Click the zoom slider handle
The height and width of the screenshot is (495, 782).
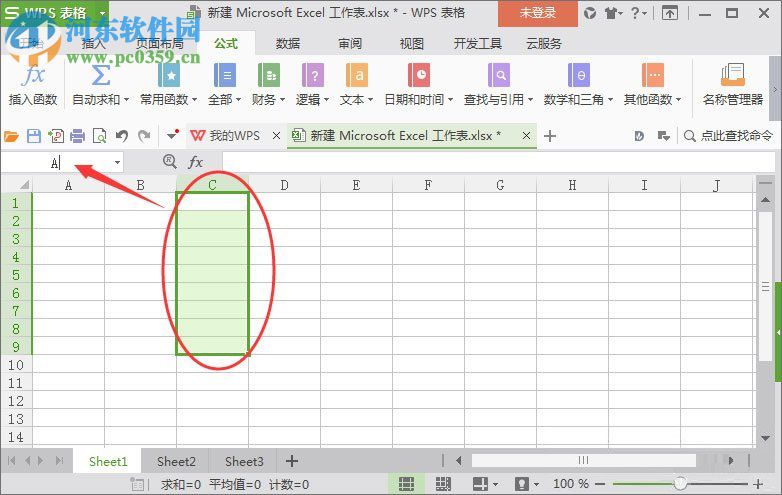[680, 483]
